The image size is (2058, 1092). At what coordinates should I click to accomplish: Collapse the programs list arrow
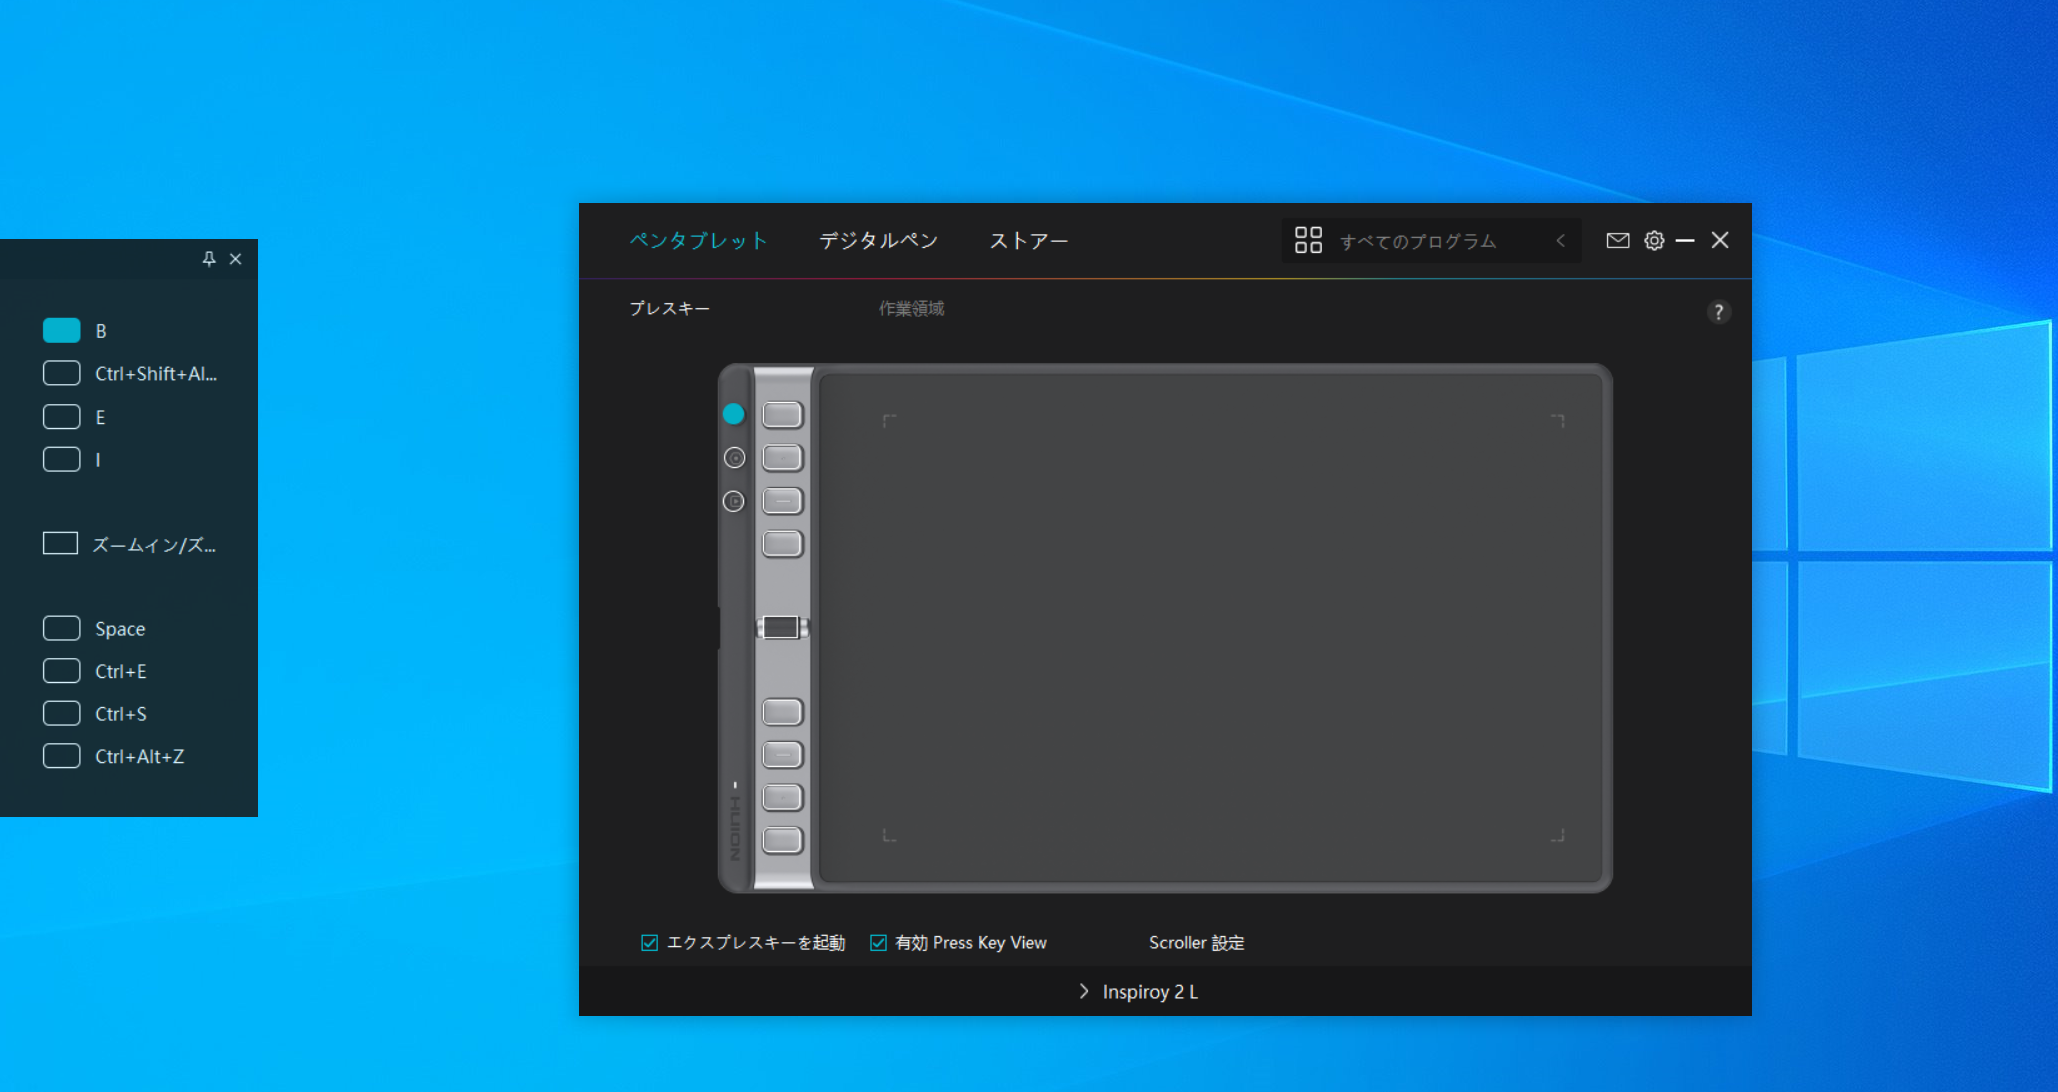[1560, 240]
